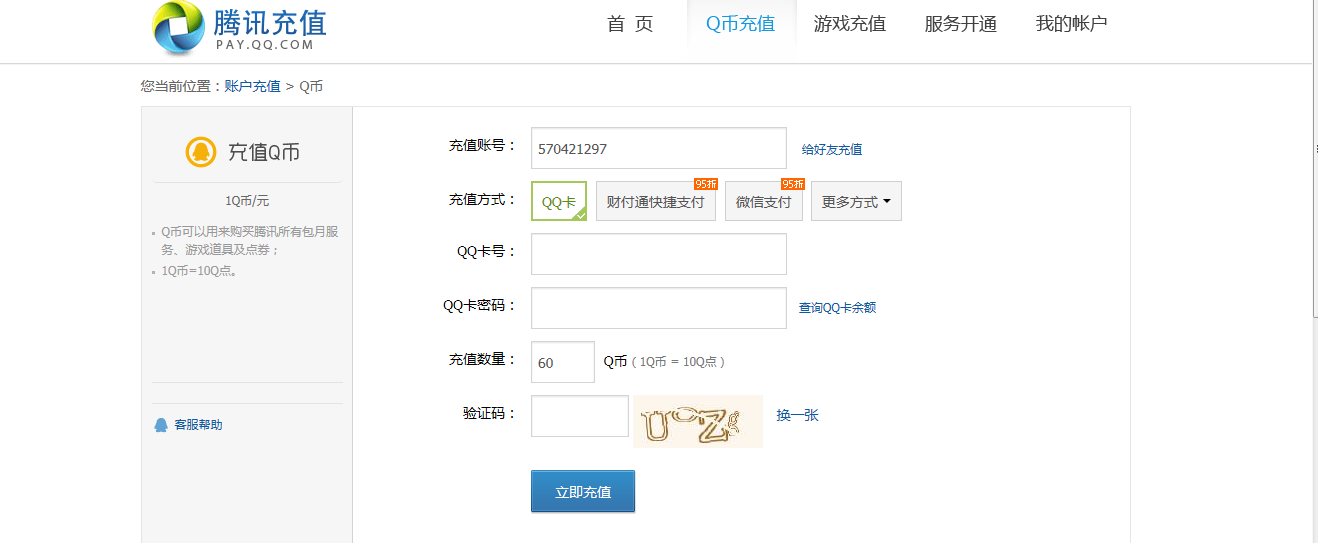
Task: Click the 给好友充值 link
Action: (832, 150)
